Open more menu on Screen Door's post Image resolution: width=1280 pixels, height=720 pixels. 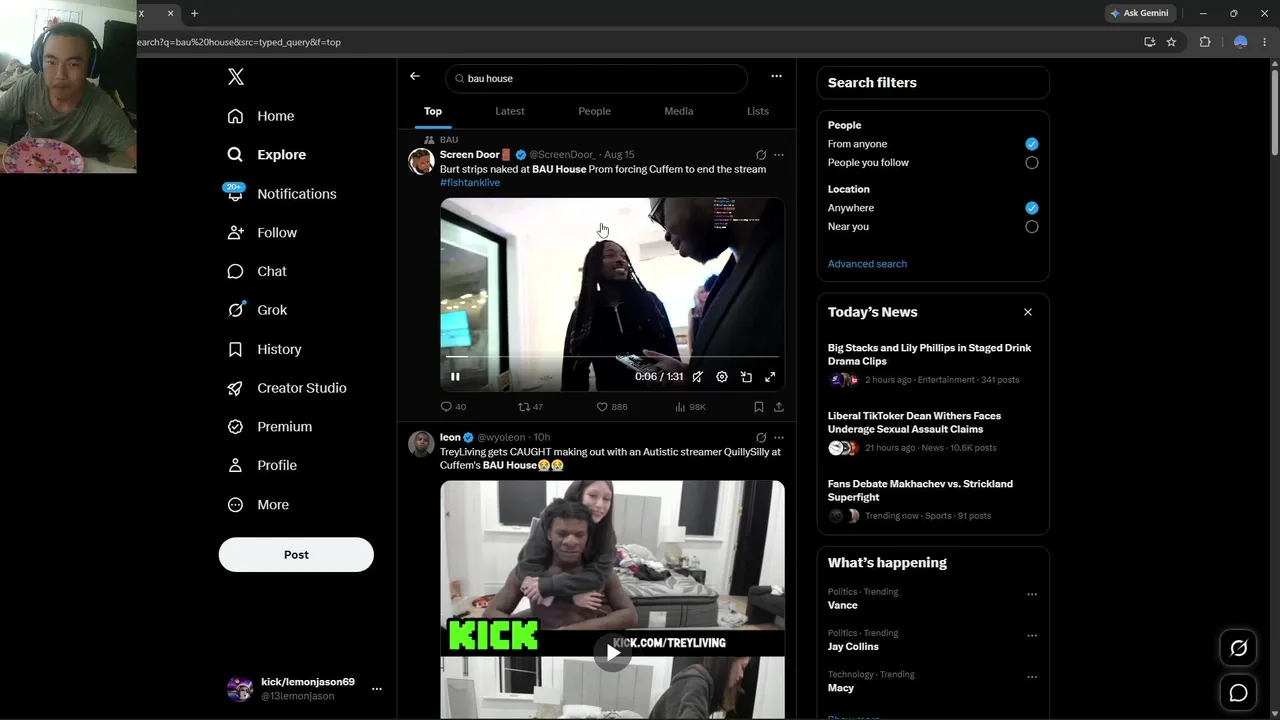pyautogui.click(x=779, y=155)
